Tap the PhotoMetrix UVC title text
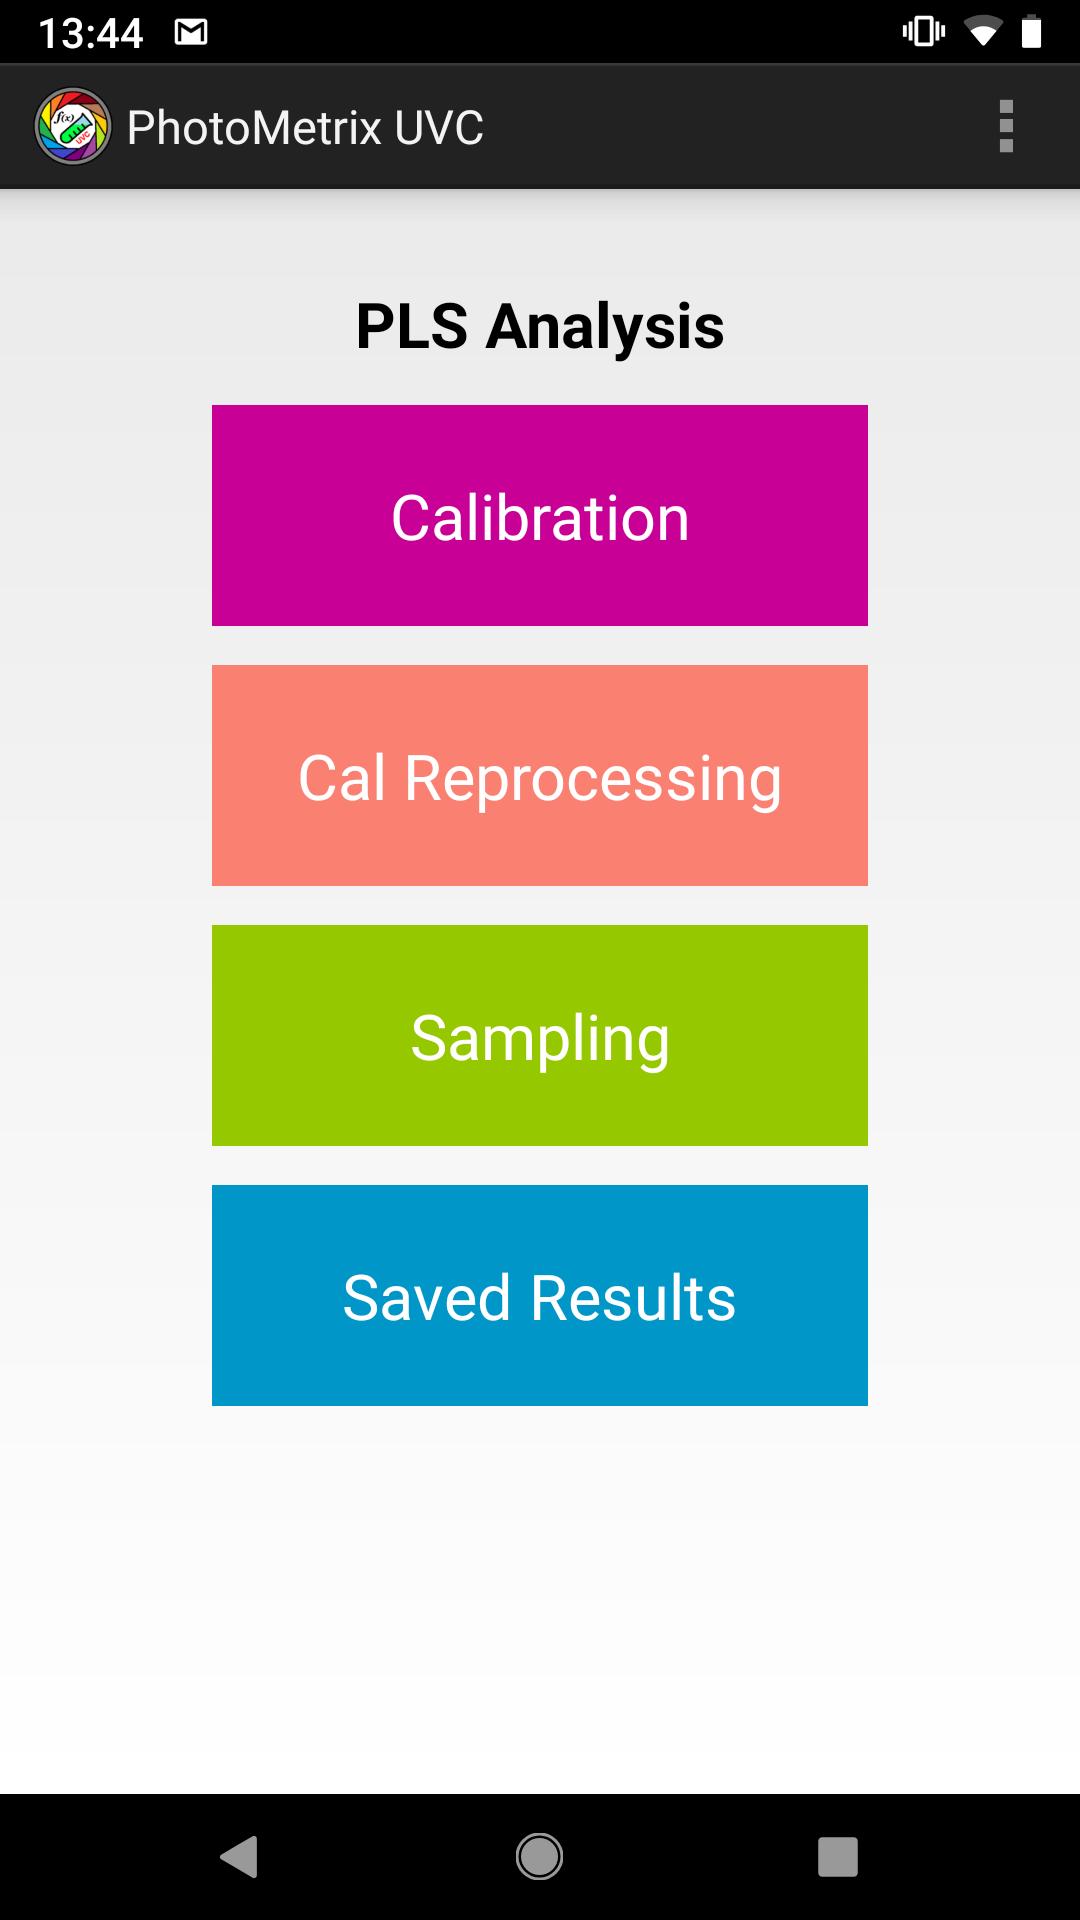1080x1920 pixels. point(305,128)
